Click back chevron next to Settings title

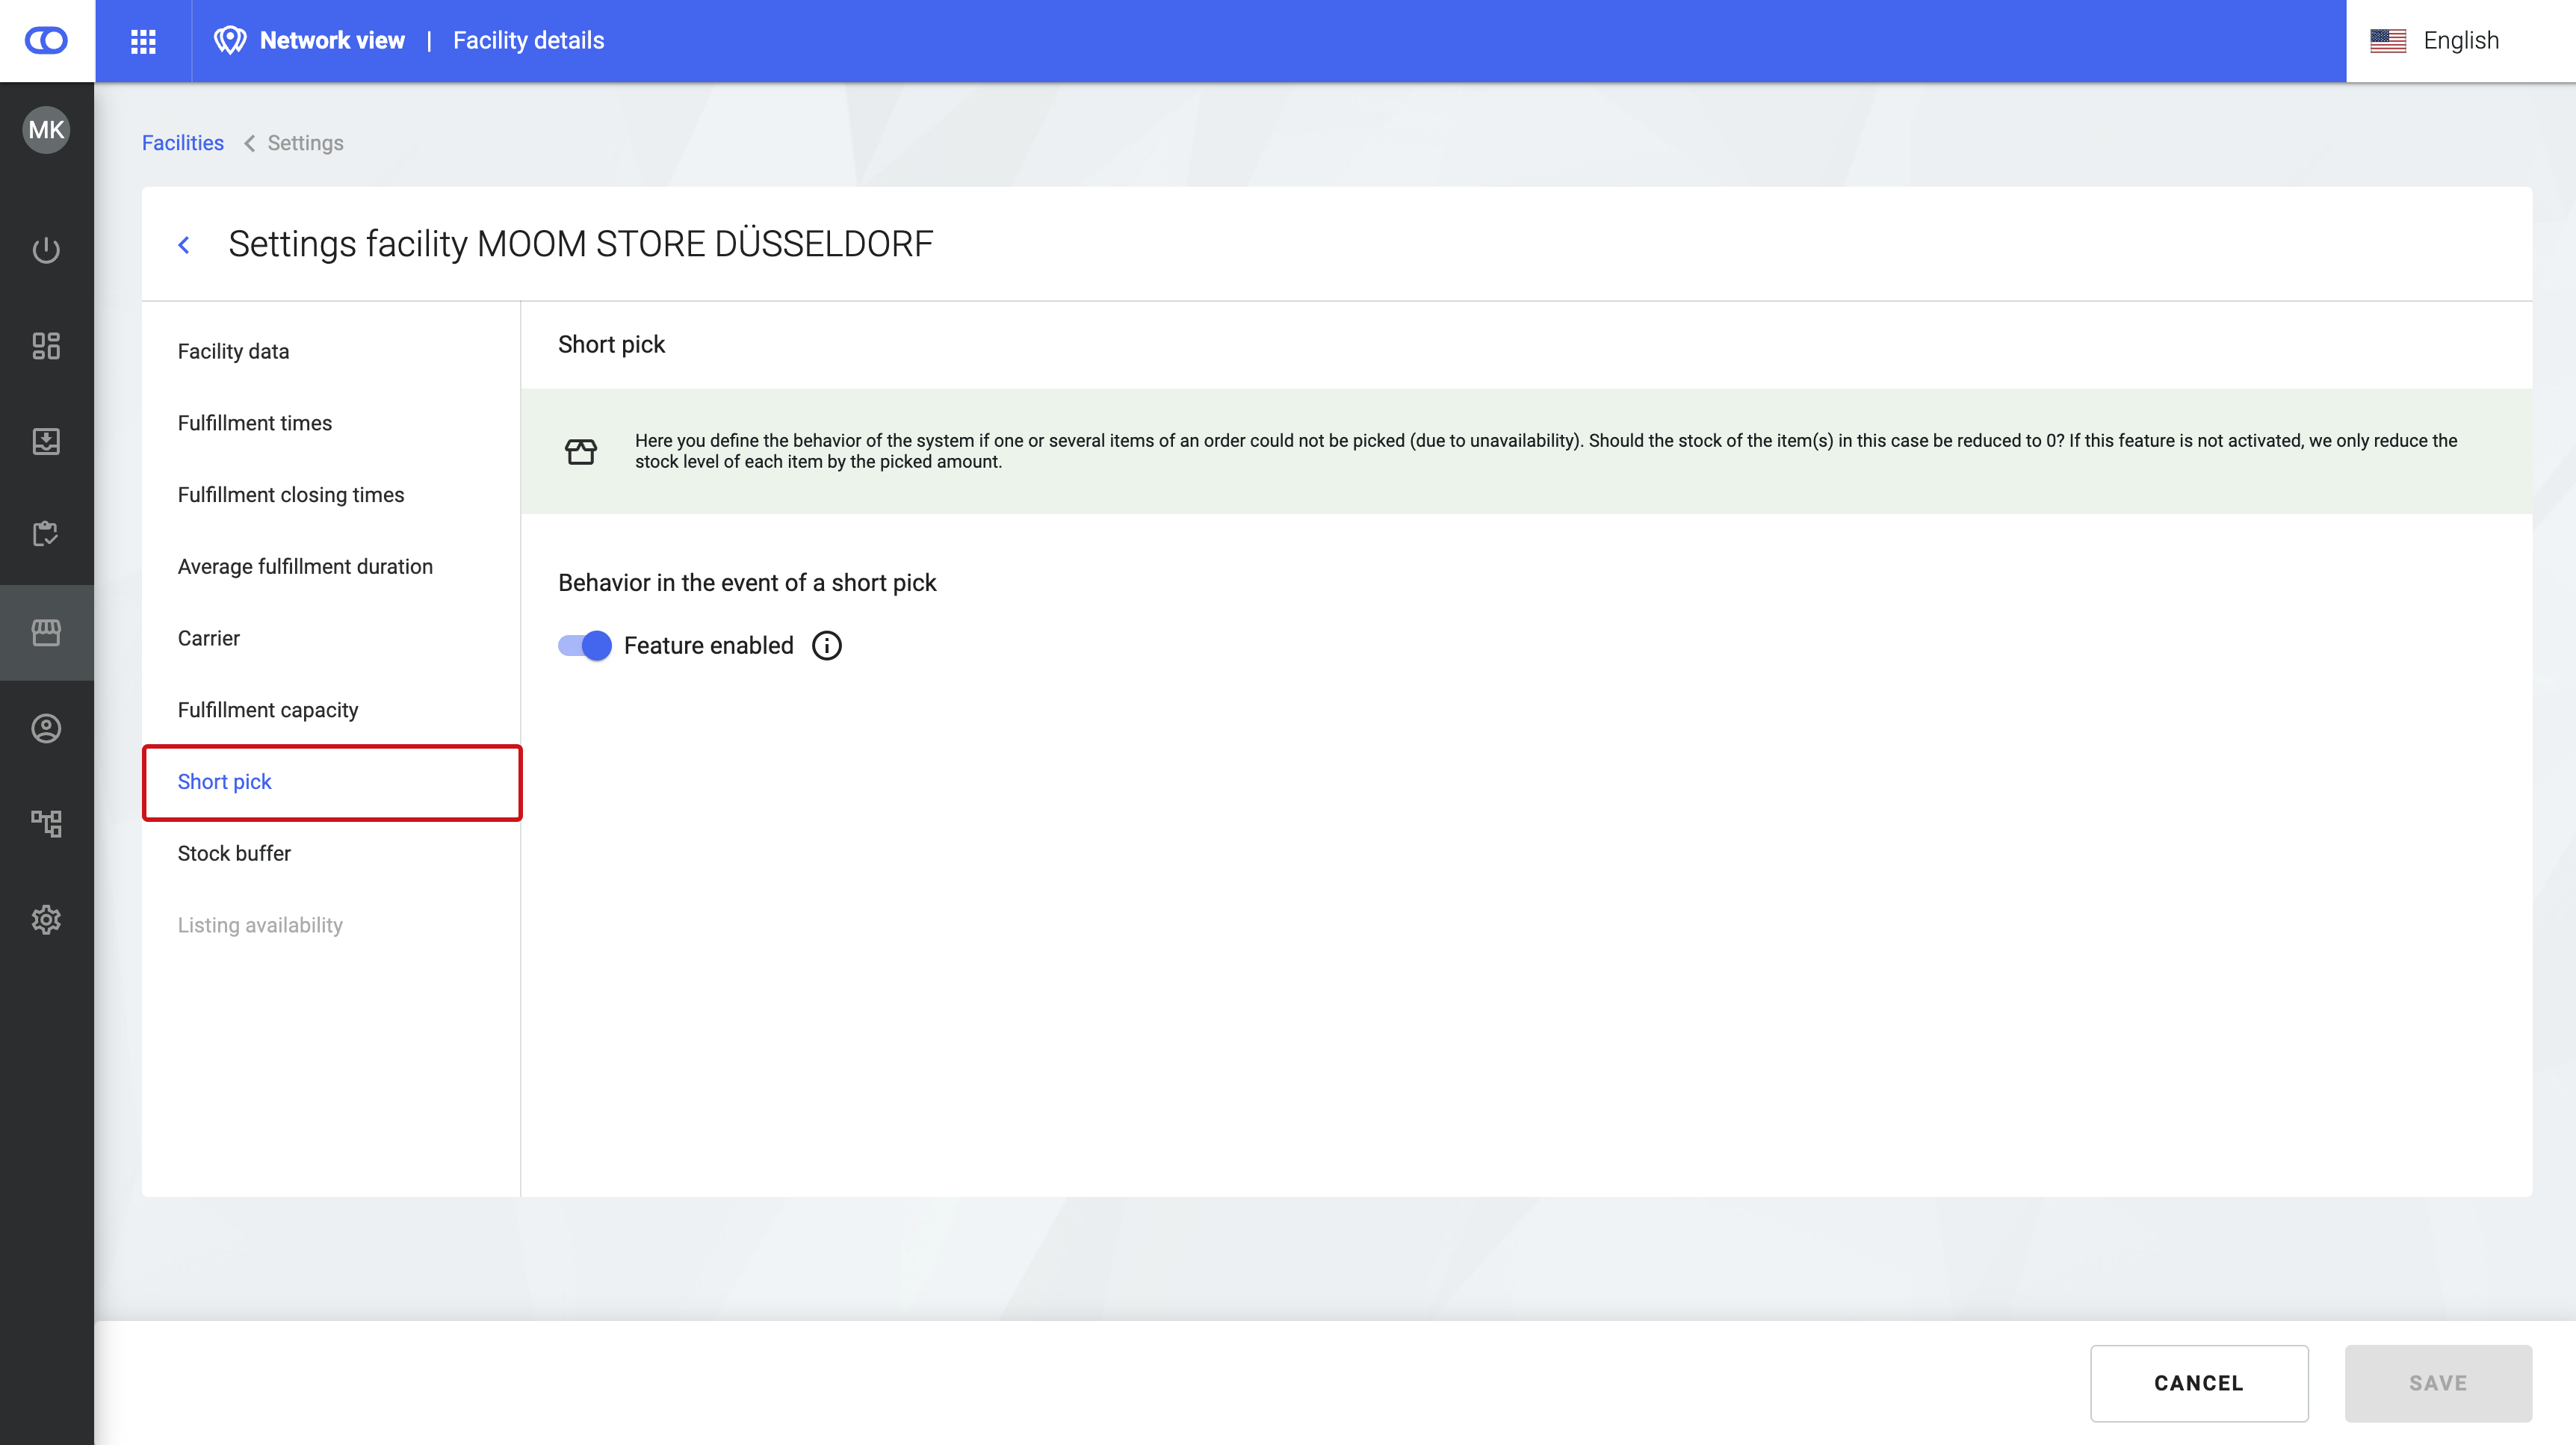pos(184,245)
